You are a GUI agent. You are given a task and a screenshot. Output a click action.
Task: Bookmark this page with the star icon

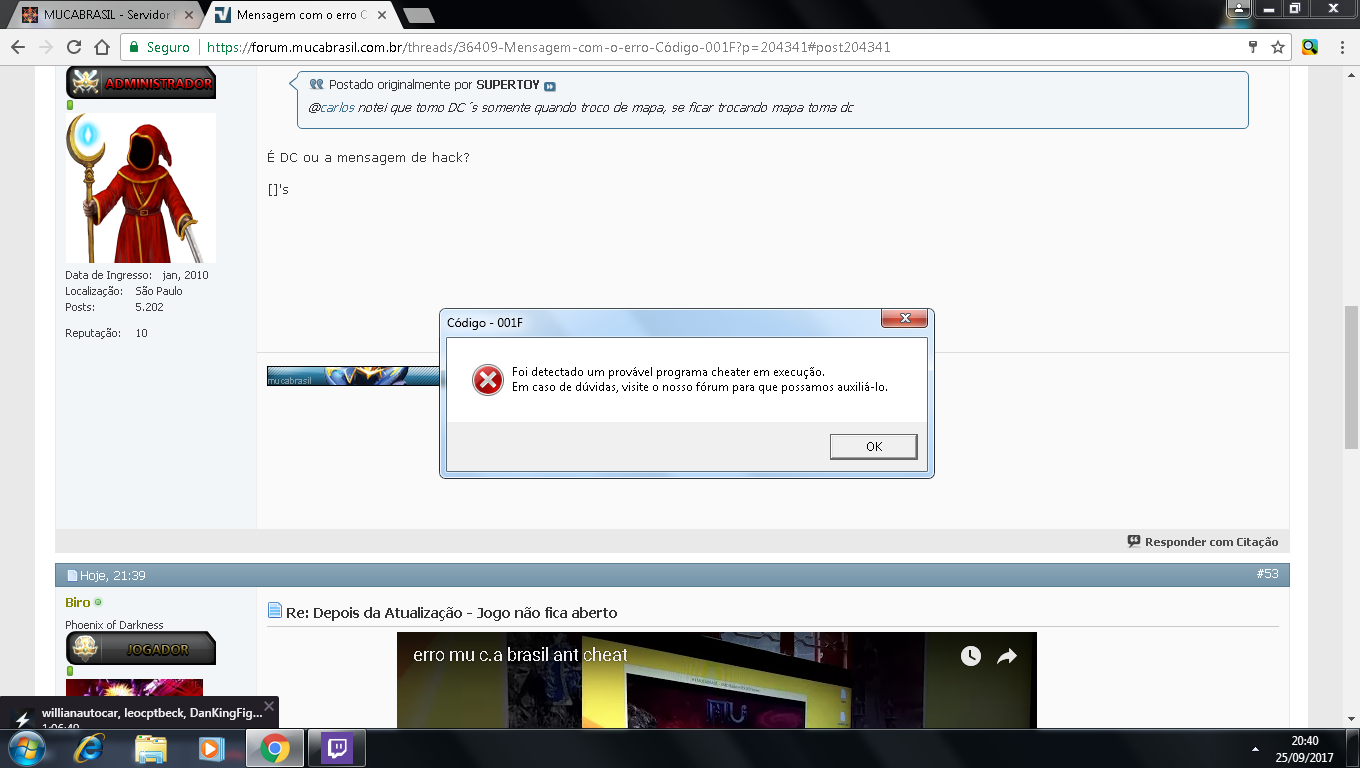coord(1277,47)
